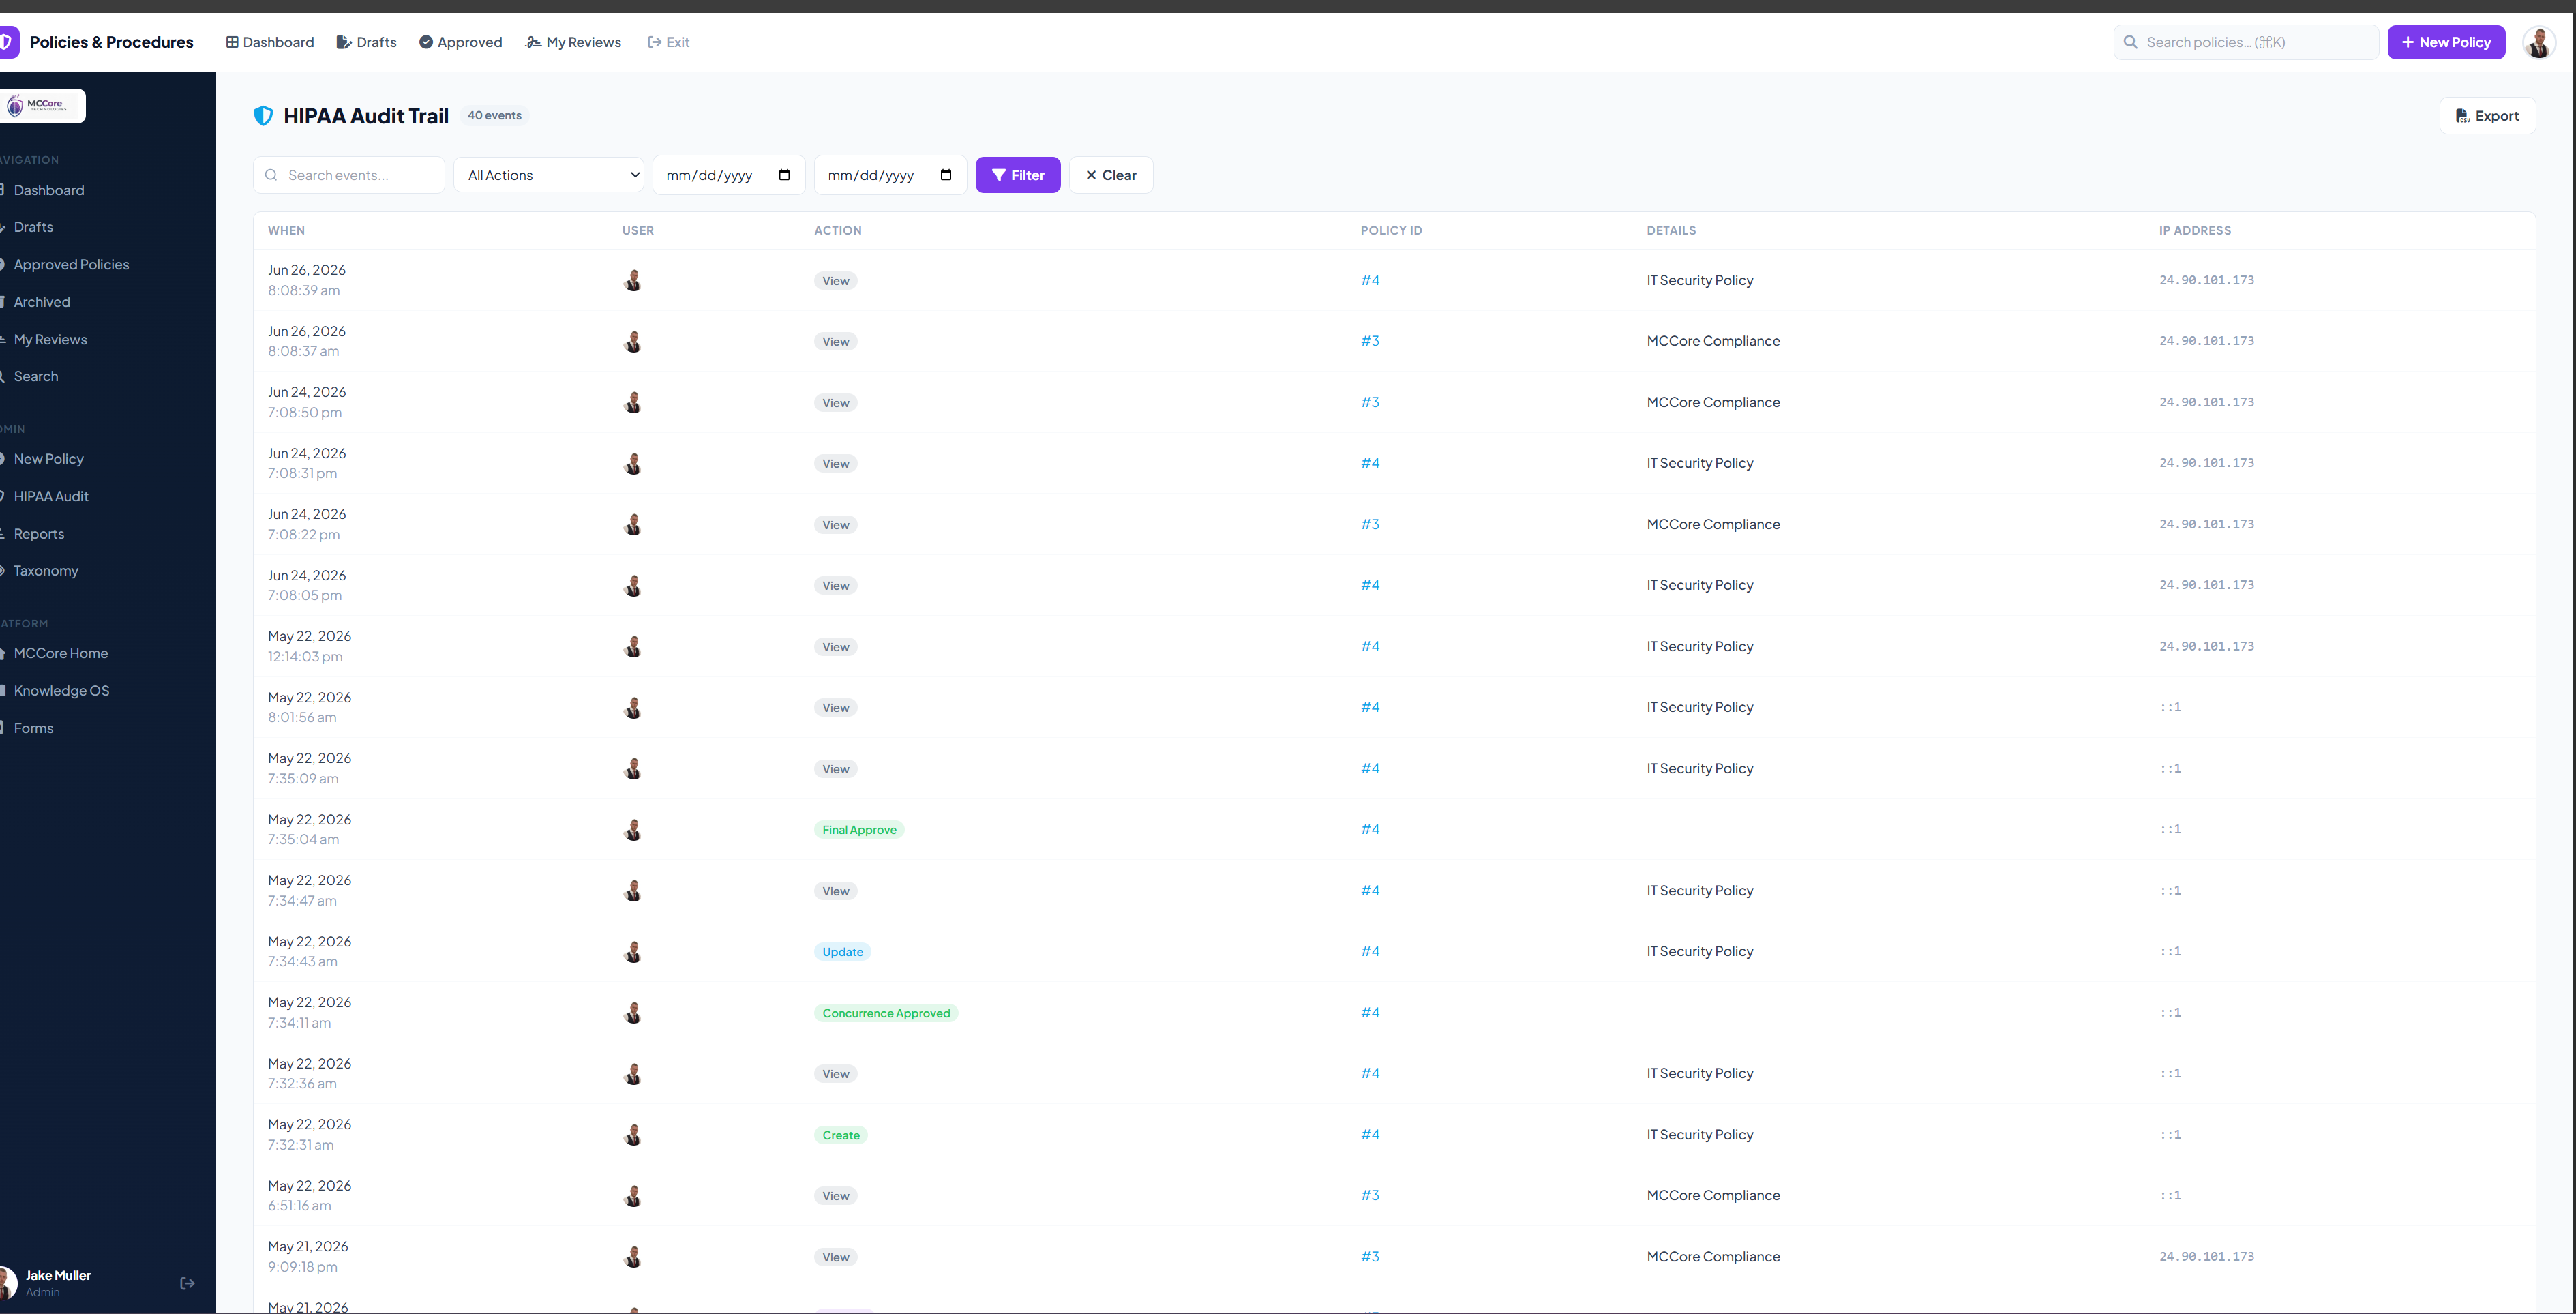Open policy #4 link in the Final Approve row

1370,829
